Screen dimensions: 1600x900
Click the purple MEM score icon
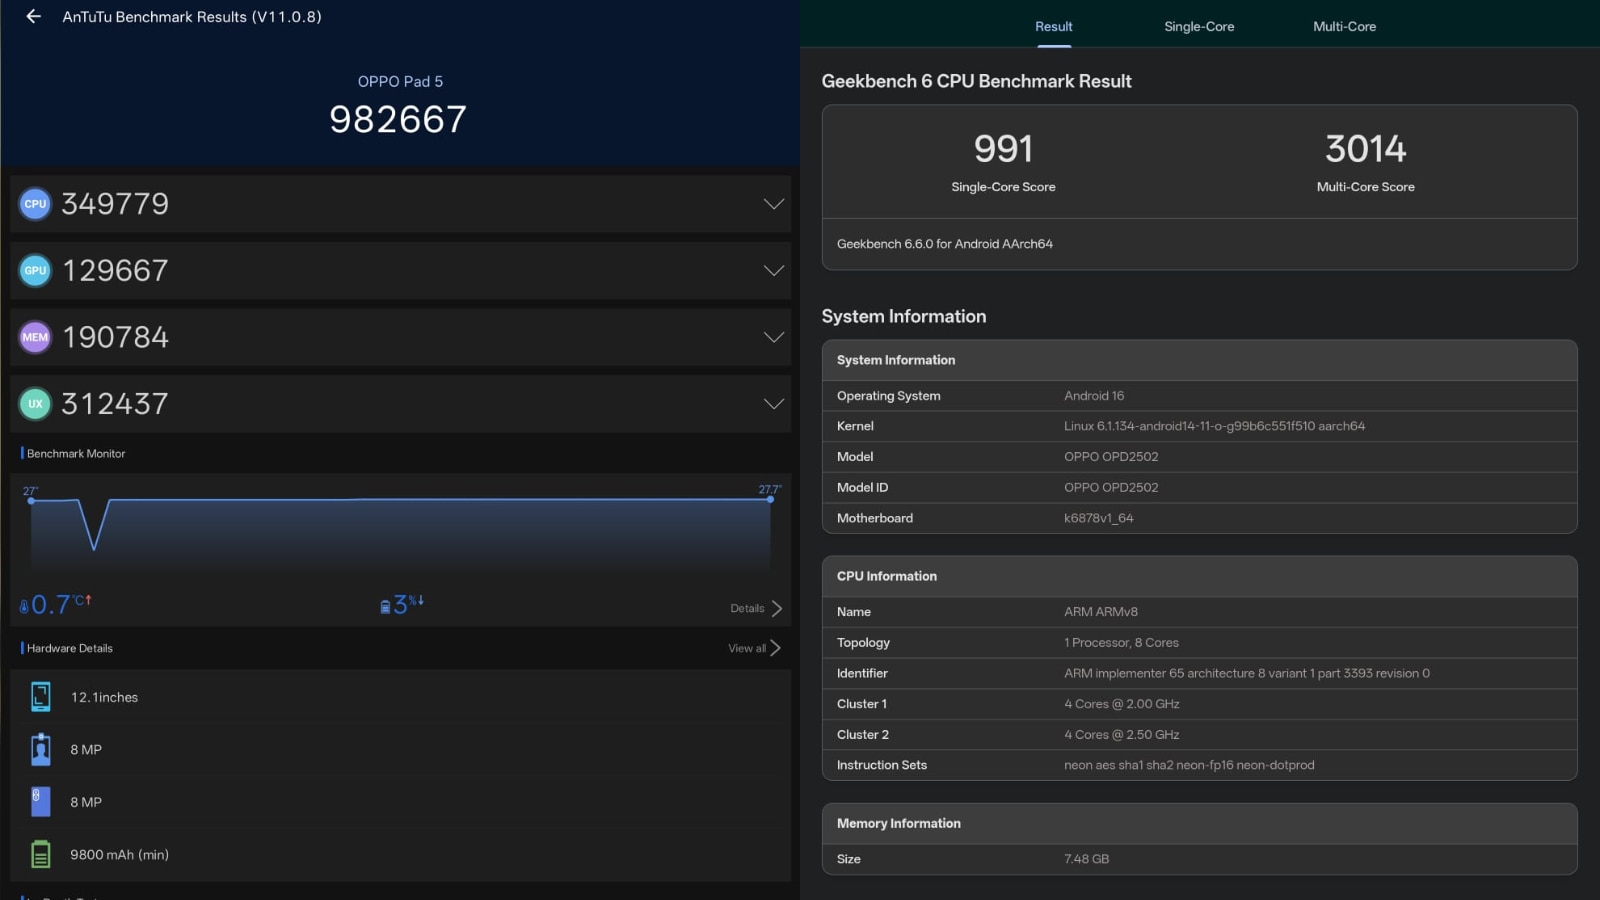(x=35, y=338)
